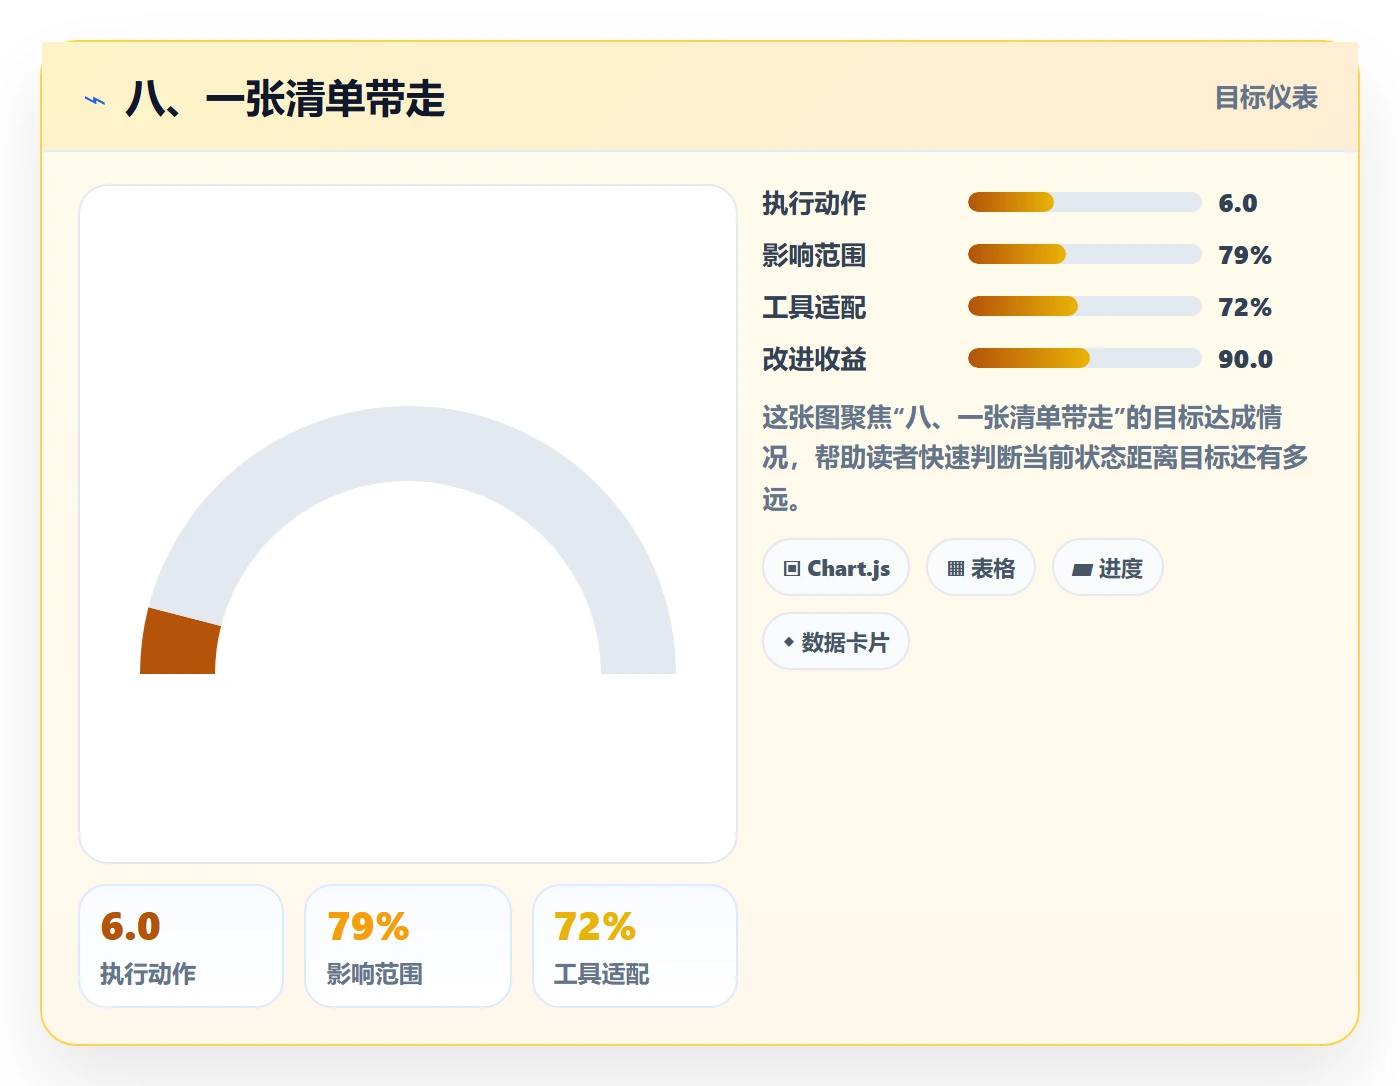Click the 90.0 value for 改进收益
This screenshot has height=1086, width=1400.
tap(1245, 359)
